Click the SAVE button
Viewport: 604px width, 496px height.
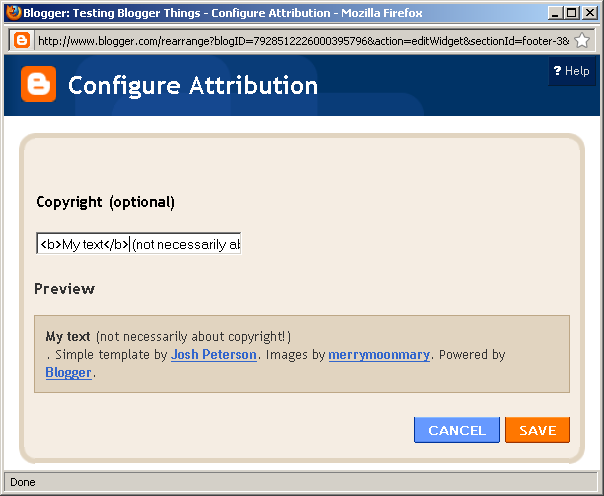537,430
